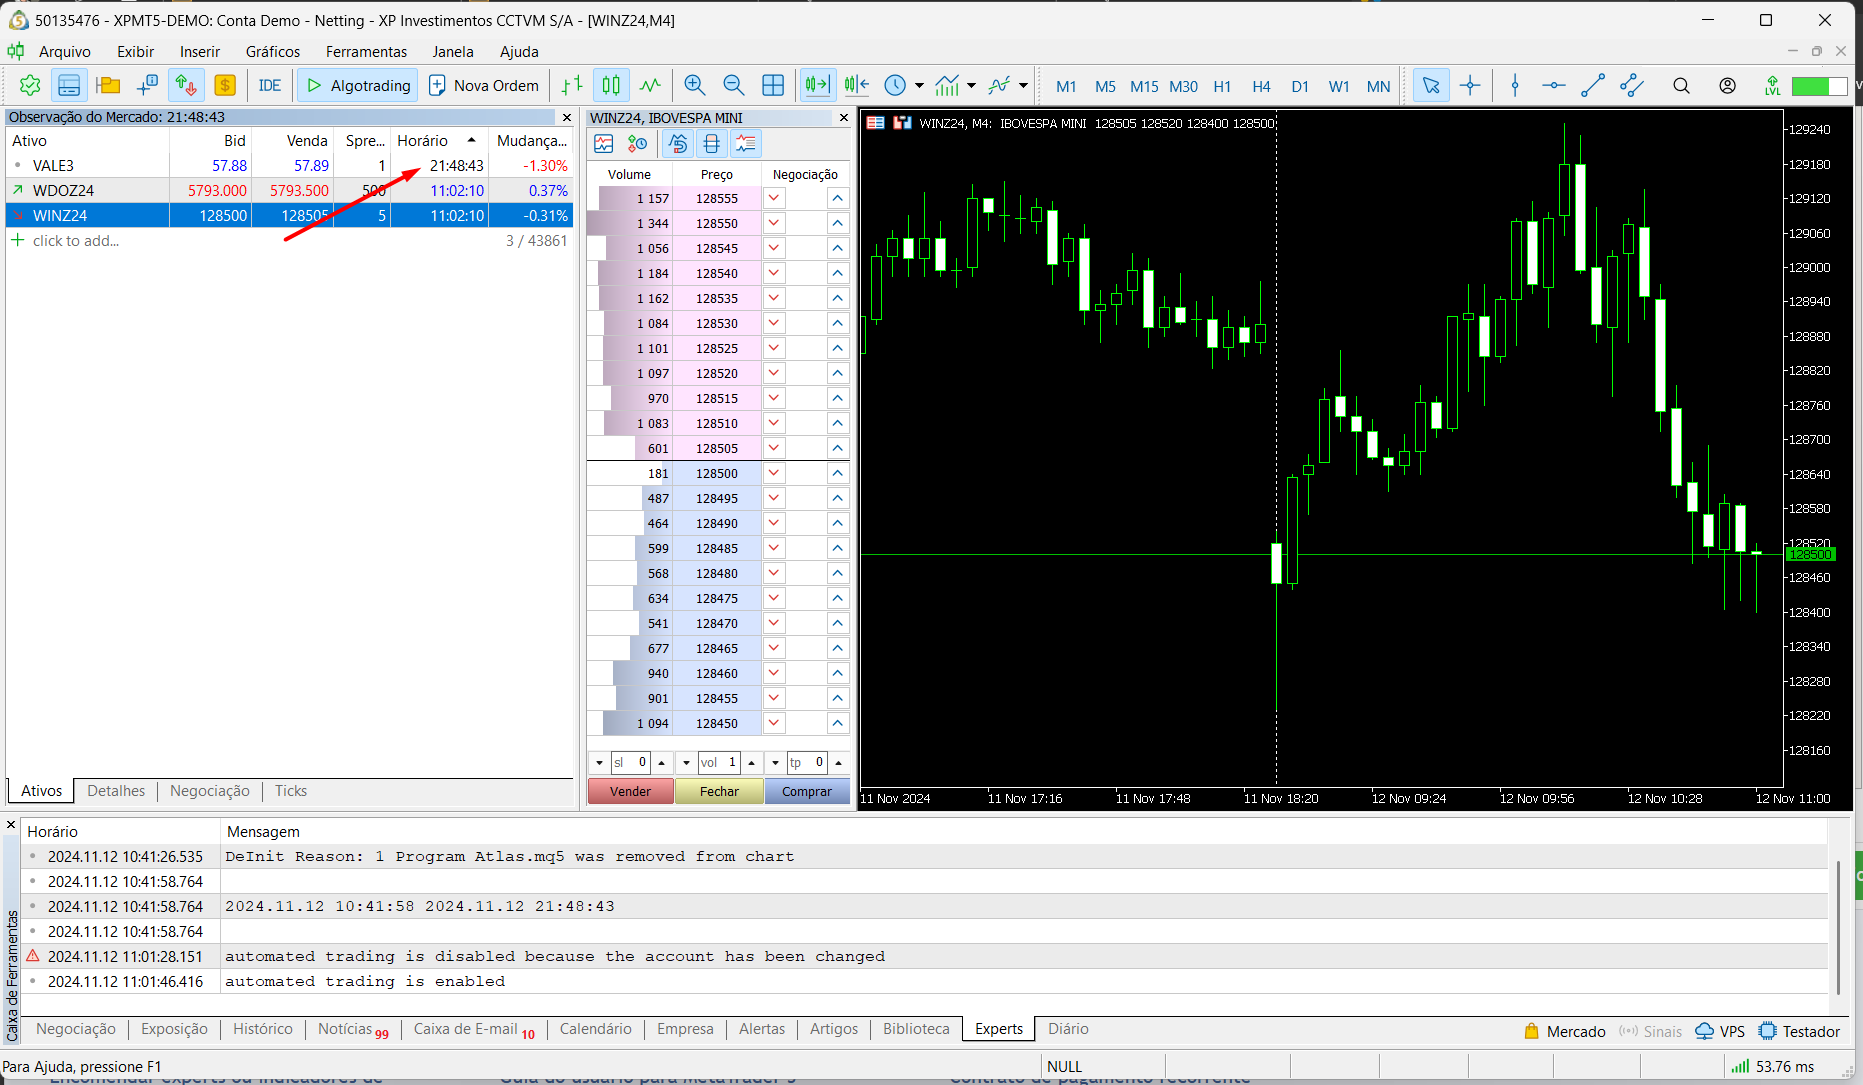Screen dimensions: 1863x1085
Task: Switch the chart to bar chart style
Action: pyautogui.click(x=572, y=86)
